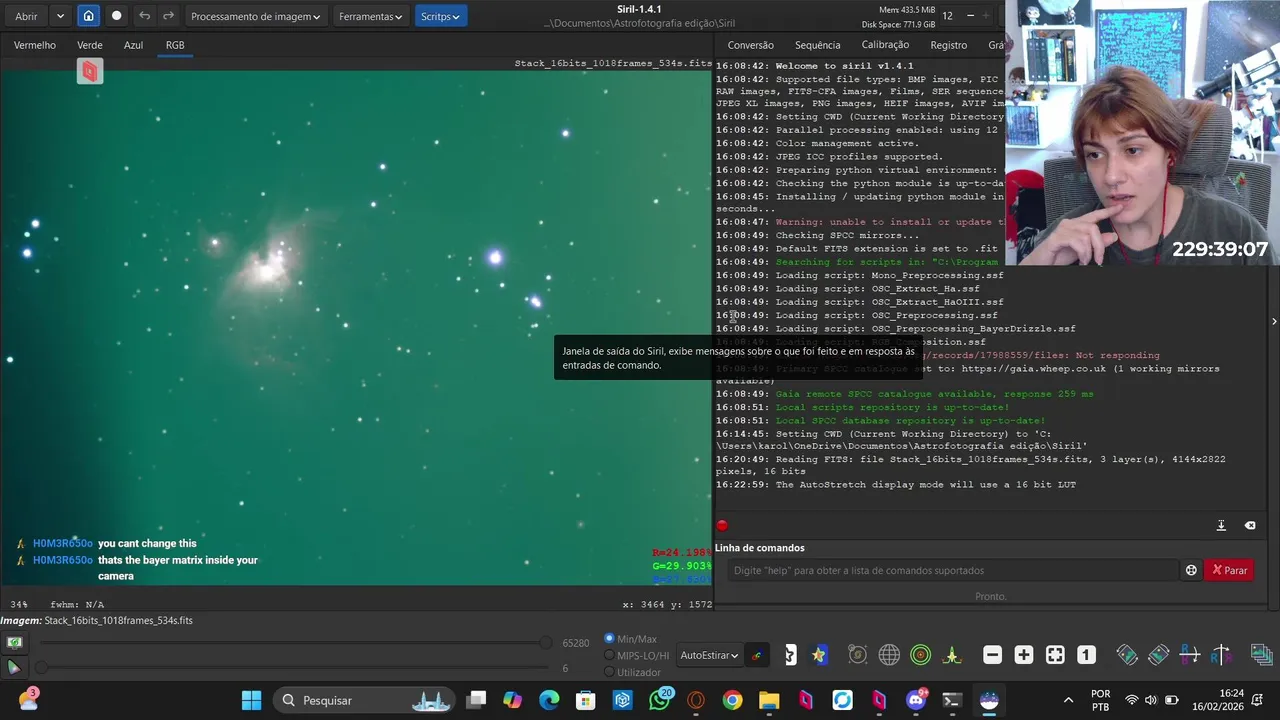Switch to the Vermelho channel tab

coord(35,45)
